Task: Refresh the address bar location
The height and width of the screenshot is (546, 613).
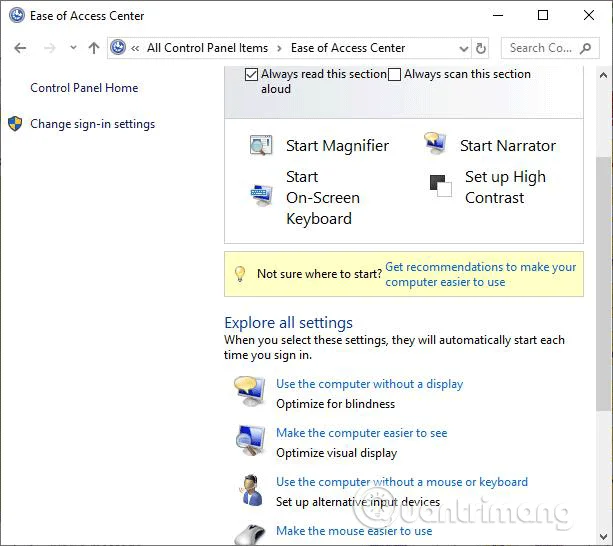Action: (480, 48)
